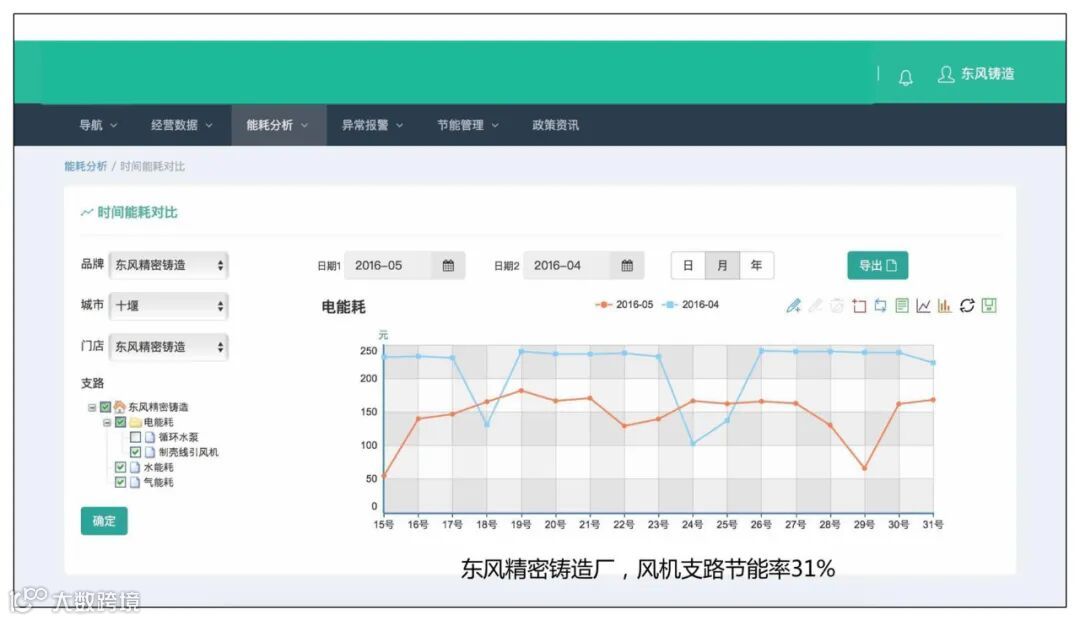Viewport: 1080px width, 621px height.
Task: Click the blue zoom reset icon
Action: tap(880, 305)
